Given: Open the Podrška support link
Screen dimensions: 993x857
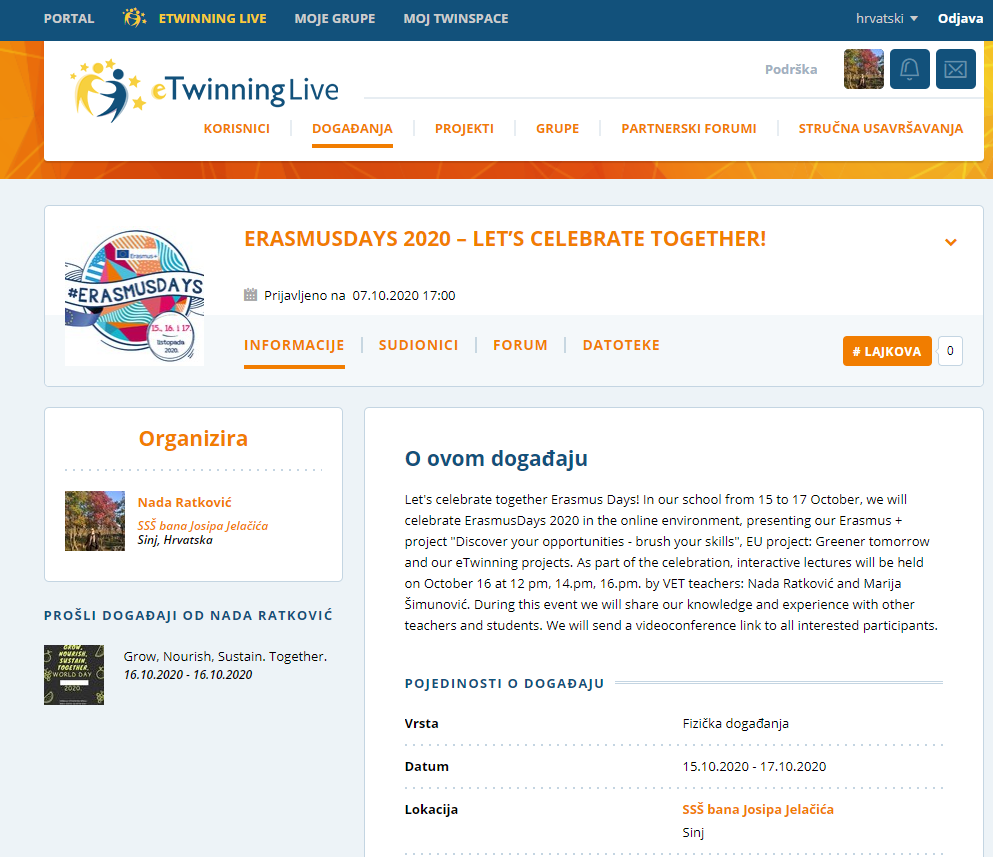Looking at the screenshot, I should click(x=791, y=69).
